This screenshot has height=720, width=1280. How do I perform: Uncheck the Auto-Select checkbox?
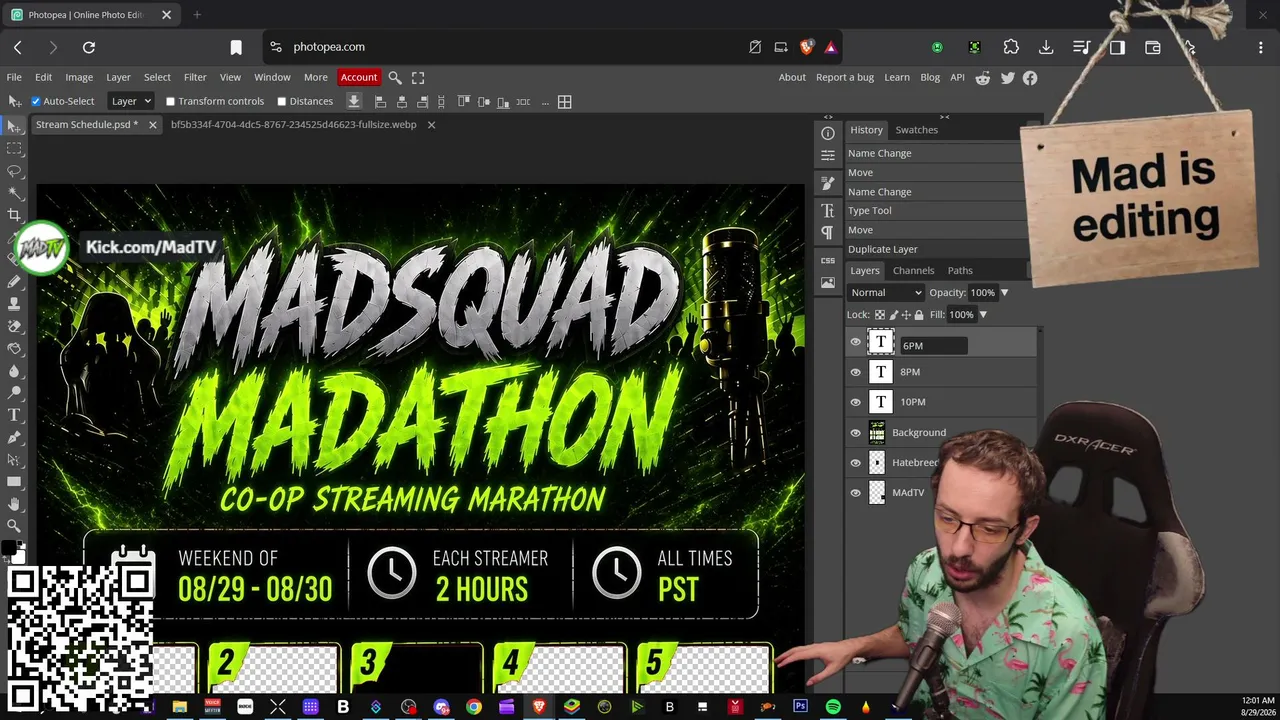[x=36, y=101]
